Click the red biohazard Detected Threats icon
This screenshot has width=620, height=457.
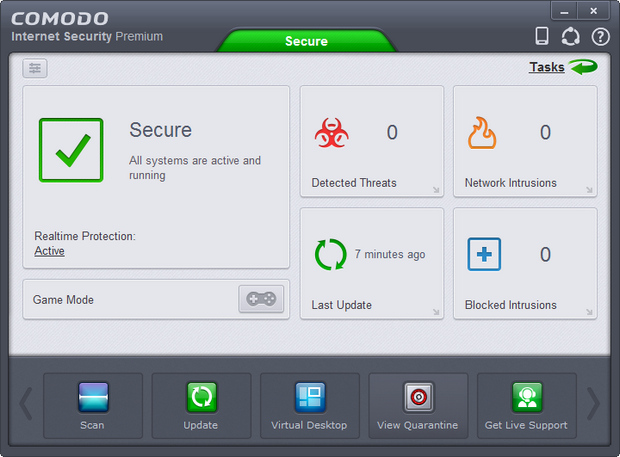pos(332,133)
